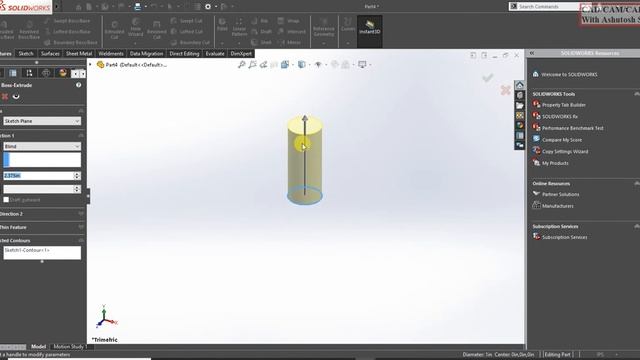Screen dimensions: 640x360
Task: Accept feature with green checkmark in viewport
Action: pos(488,78)
